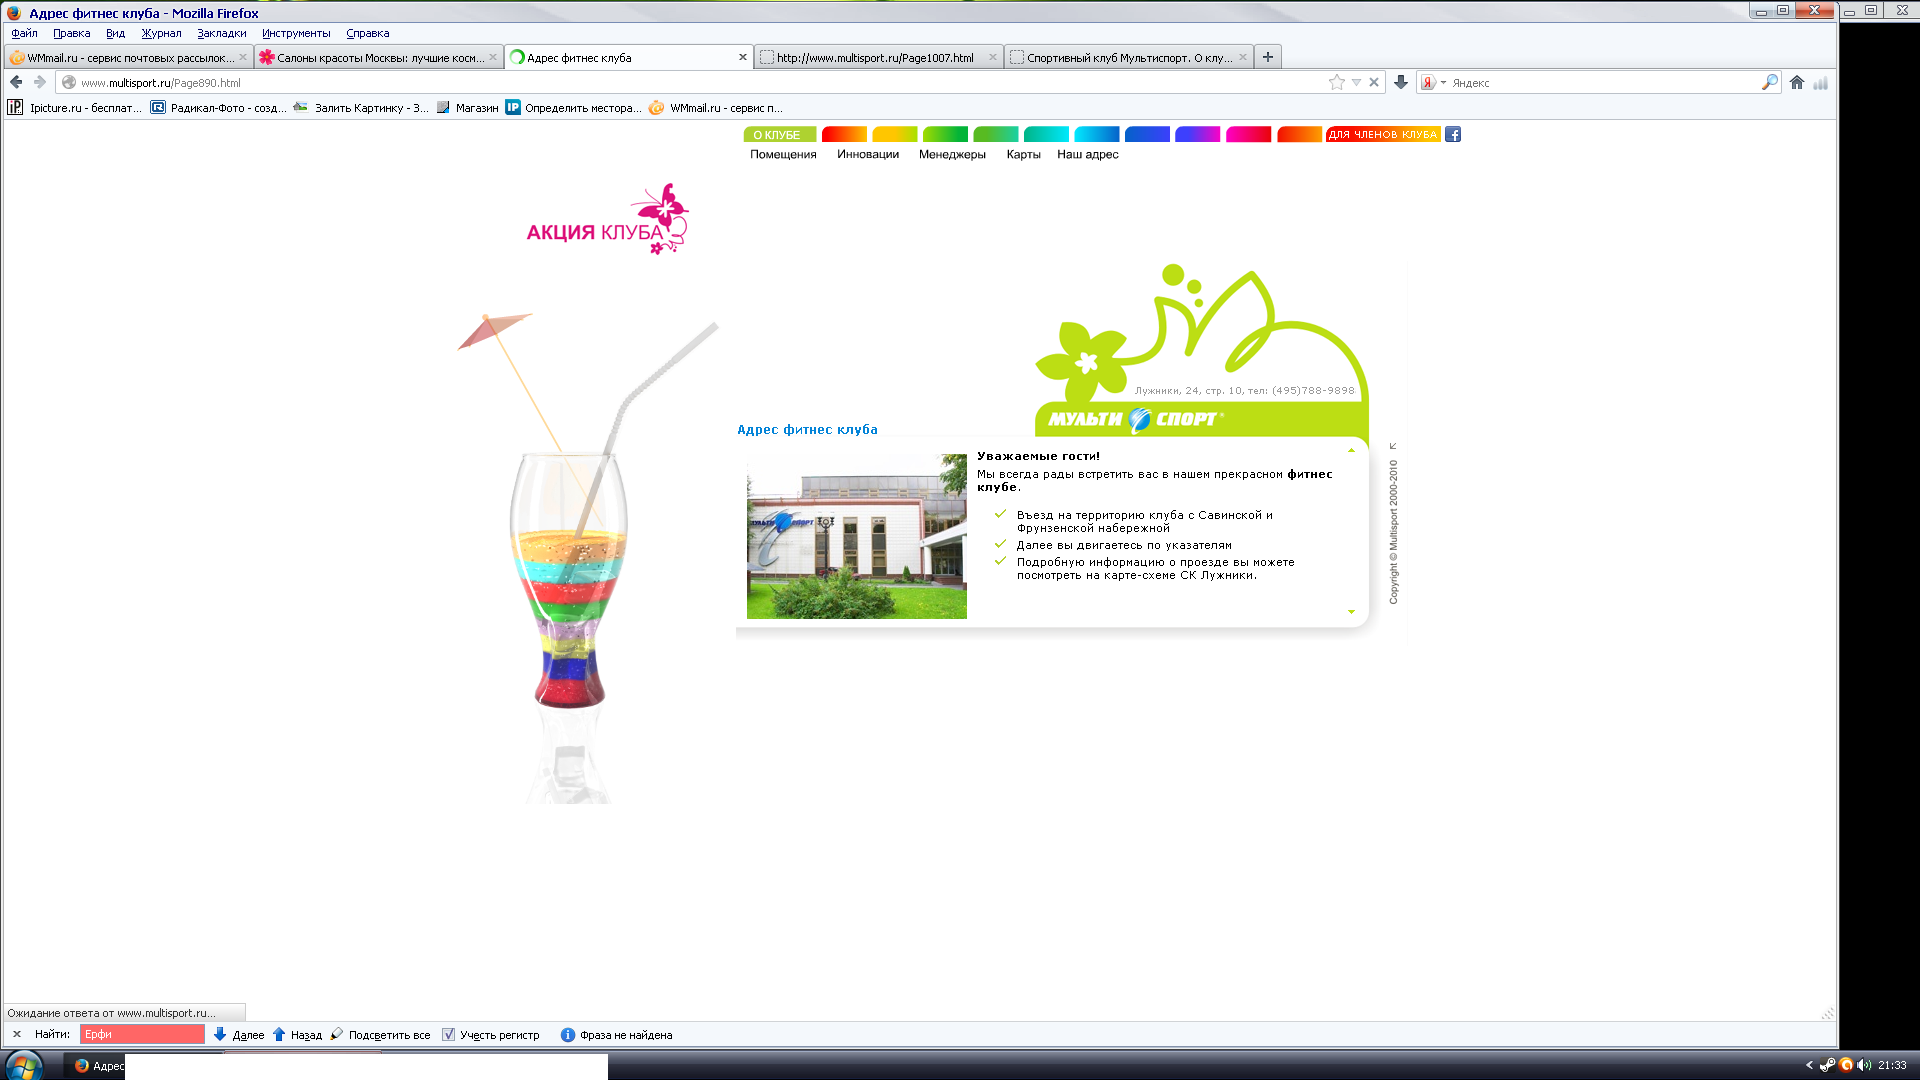Open the Наш адрес submenu link

click(1088, 154)
